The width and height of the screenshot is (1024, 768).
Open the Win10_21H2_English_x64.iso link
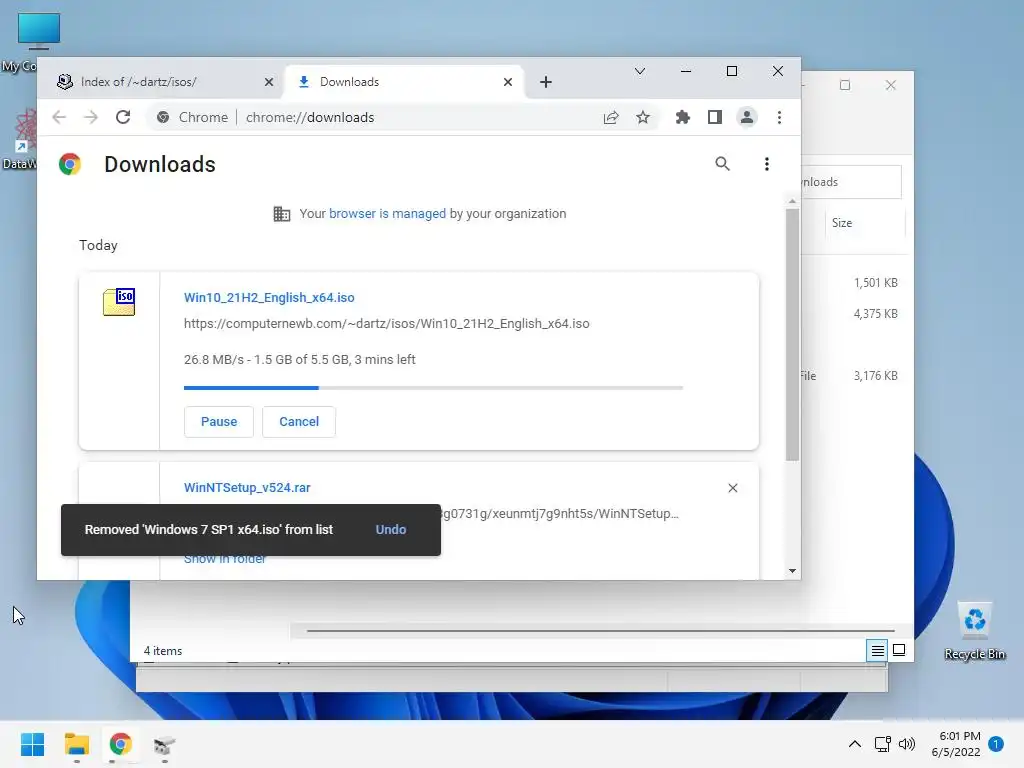click(x=269, y=298)
